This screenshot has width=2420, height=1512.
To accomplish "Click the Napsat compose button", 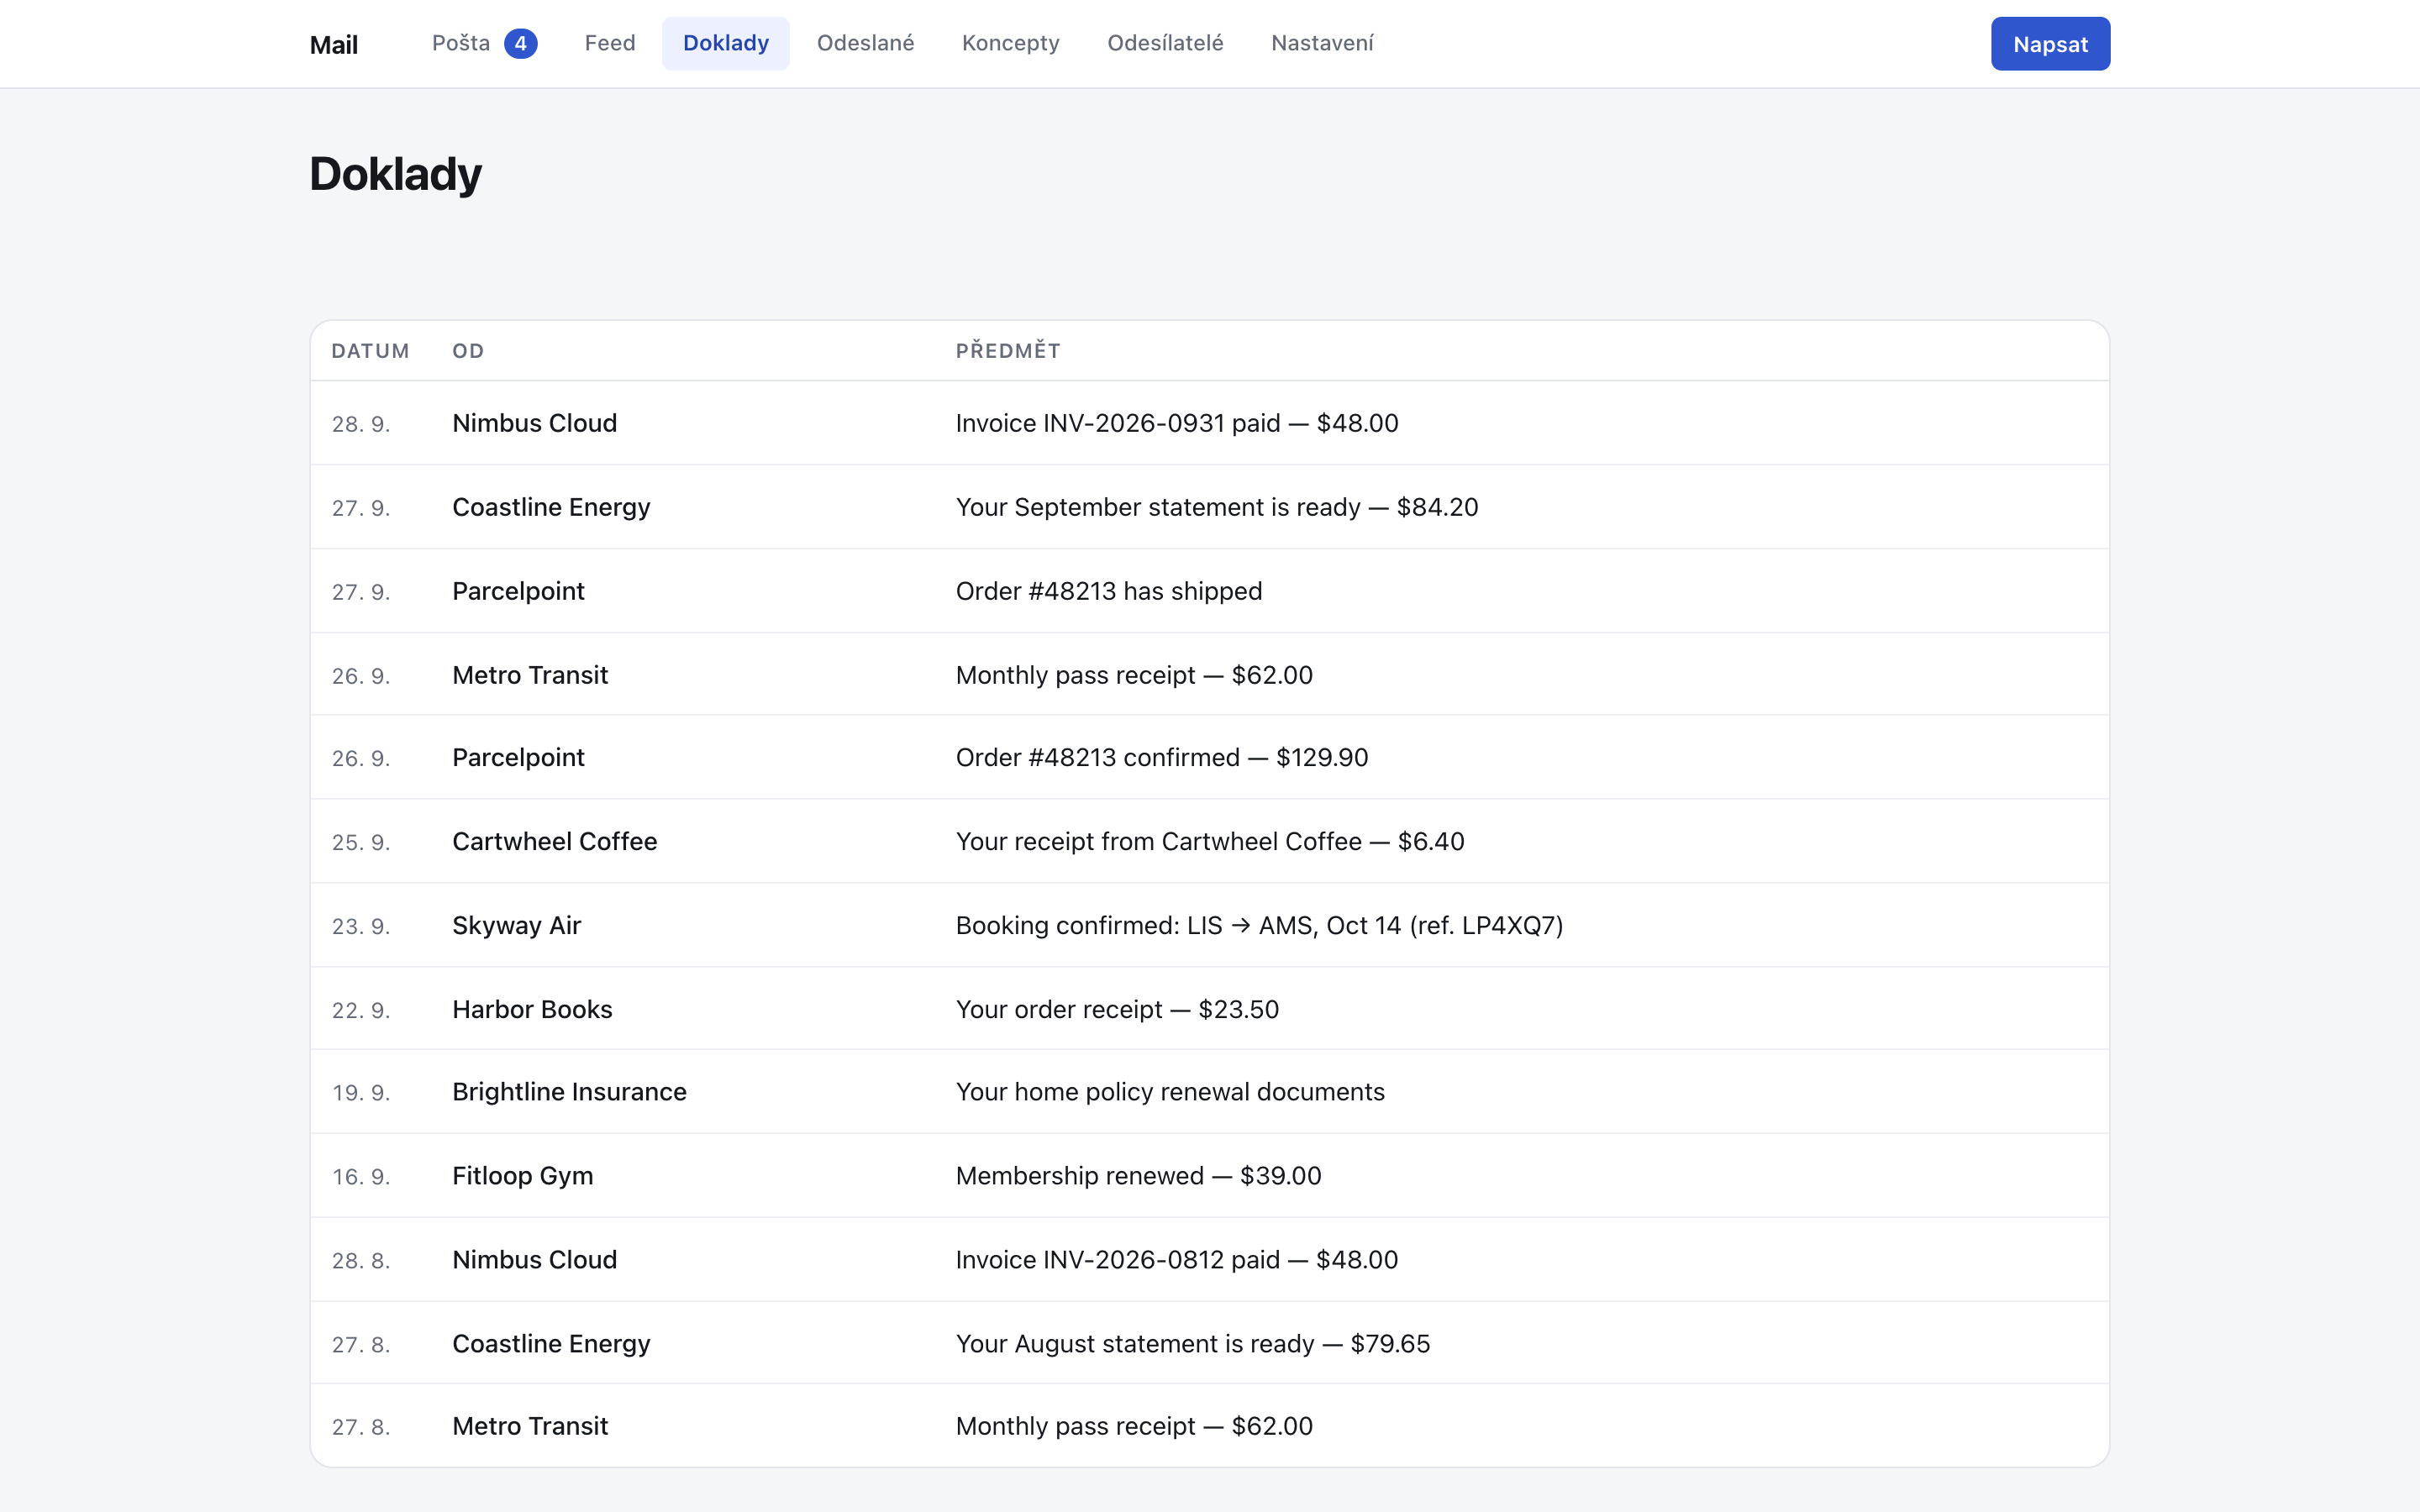I will coord(2050,44).
